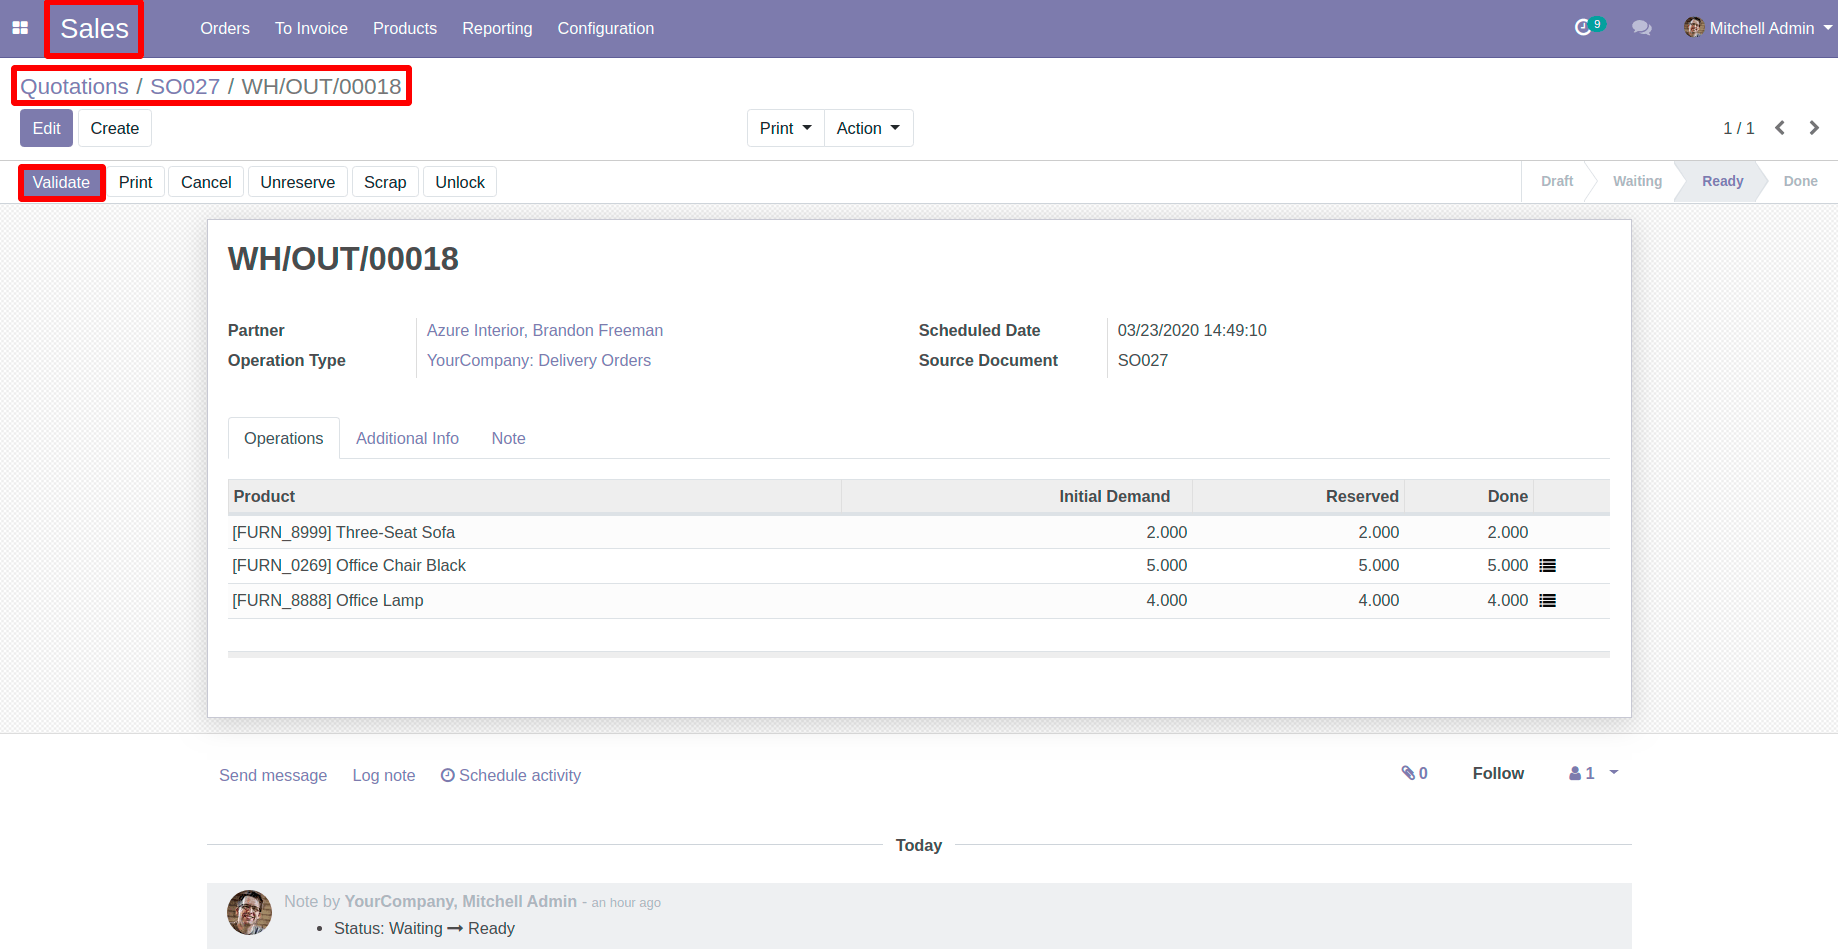
Task: Click pager count 1 / 1
Action: coord(1738,128)
